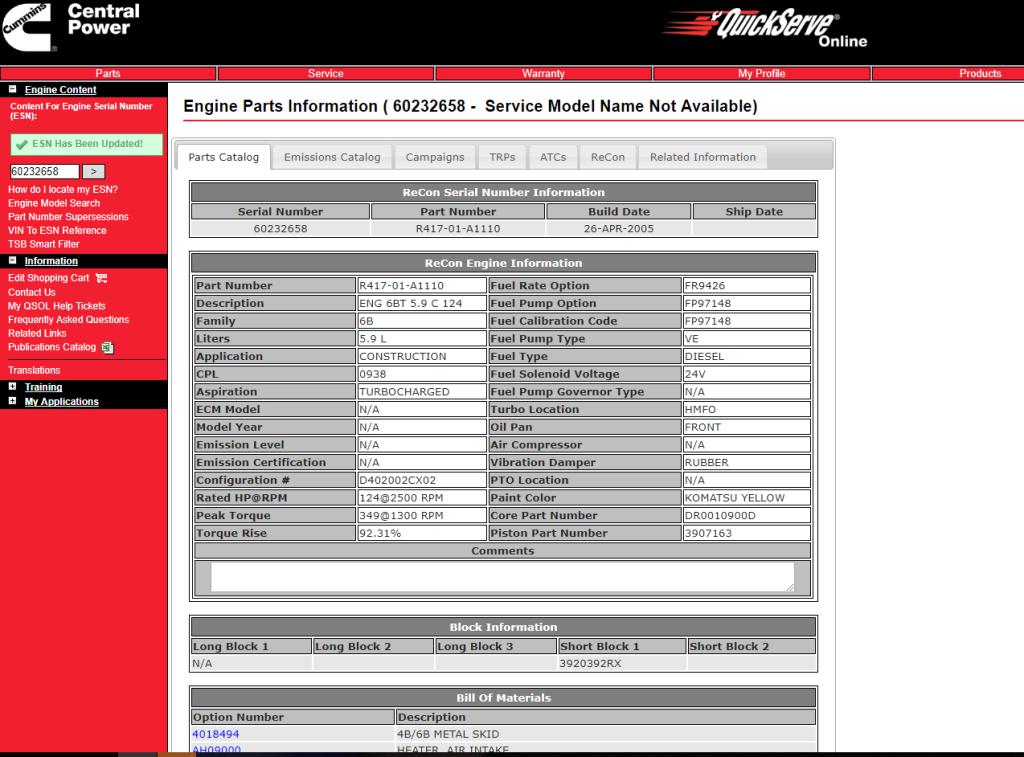
Task: Collapse the Information section
Action: (13, 261)
